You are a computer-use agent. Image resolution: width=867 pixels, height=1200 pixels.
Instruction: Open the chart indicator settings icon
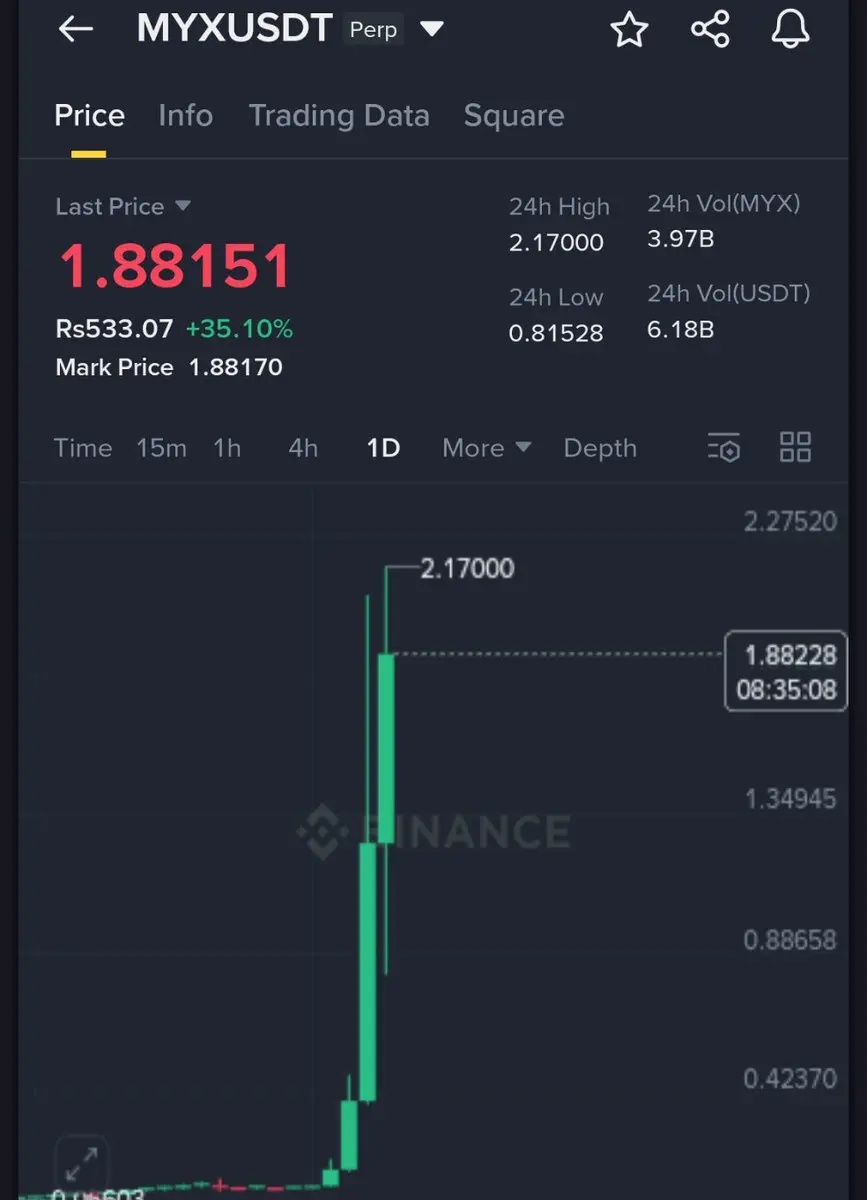[x=724, y=447]
